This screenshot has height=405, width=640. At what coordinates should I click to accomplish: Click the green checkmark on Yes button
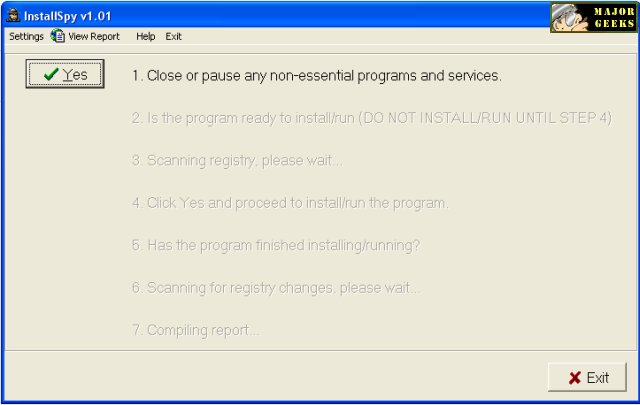51,74
